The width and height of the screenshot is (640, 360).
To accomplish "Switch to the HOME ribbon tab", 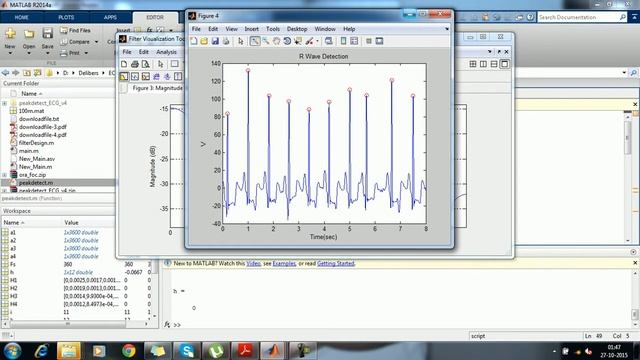I will tap(22, 17).
